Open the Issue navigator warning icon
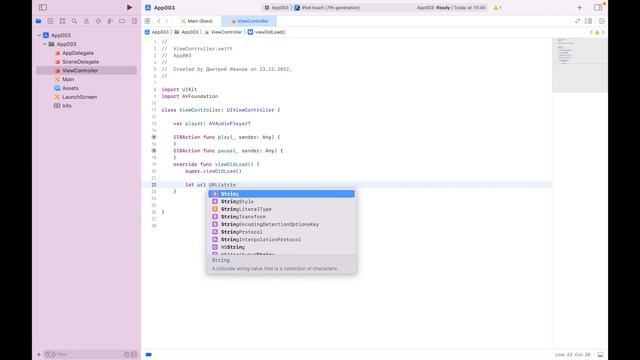The image size is (640, 360). pos(86,21)
